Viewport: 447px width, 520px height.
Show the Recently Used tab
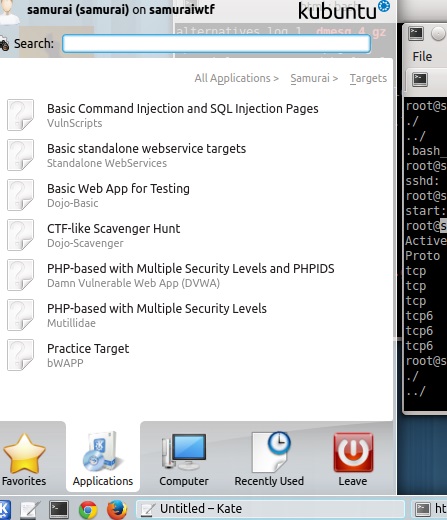(269, 458)
